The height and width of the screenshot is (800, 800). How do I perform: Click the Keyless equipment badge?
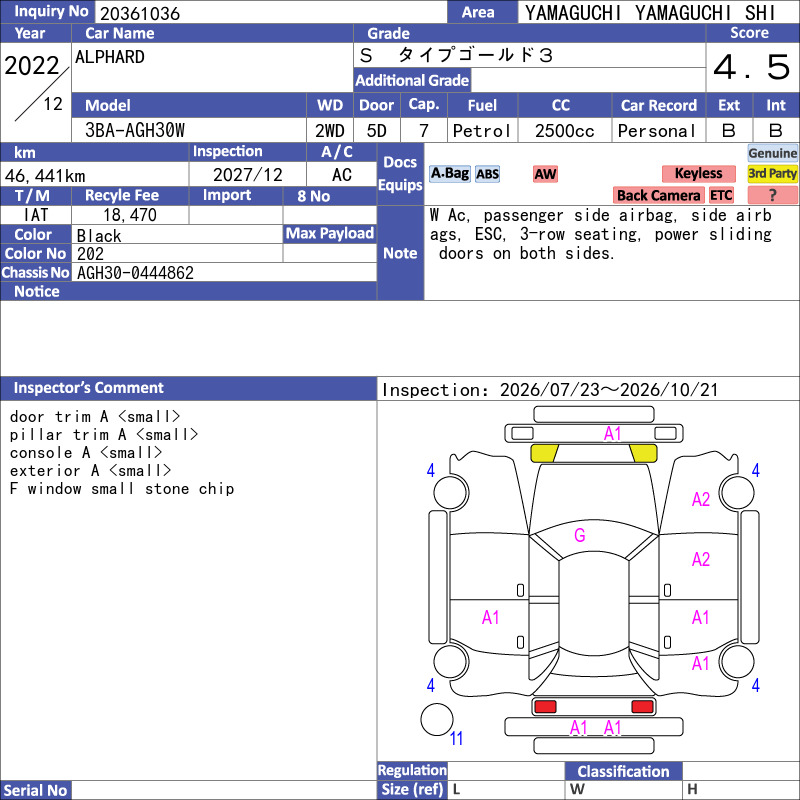click(x=698, y=174)
